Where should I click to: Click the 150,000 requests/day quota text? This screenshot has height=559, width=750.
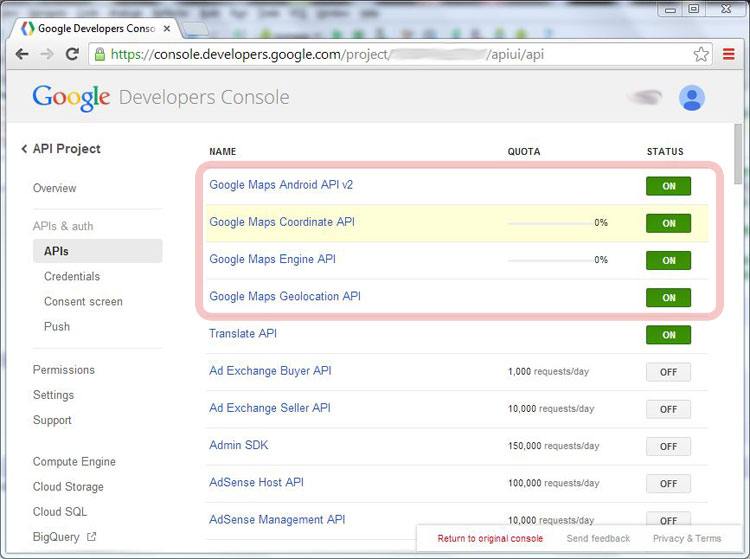pyautogui.click(x=553, y=446)
